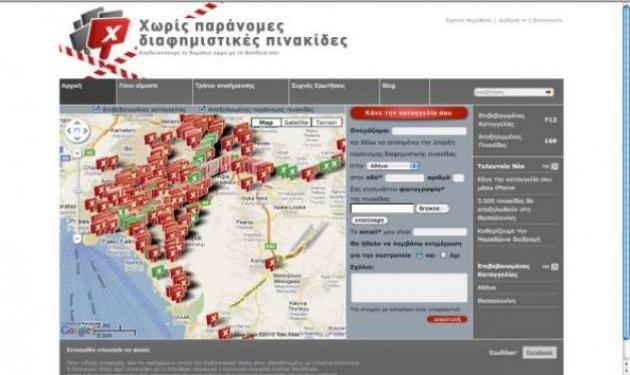Click the isolated red marker near the airport
630x375 pixels.
[x=271, y=263]
